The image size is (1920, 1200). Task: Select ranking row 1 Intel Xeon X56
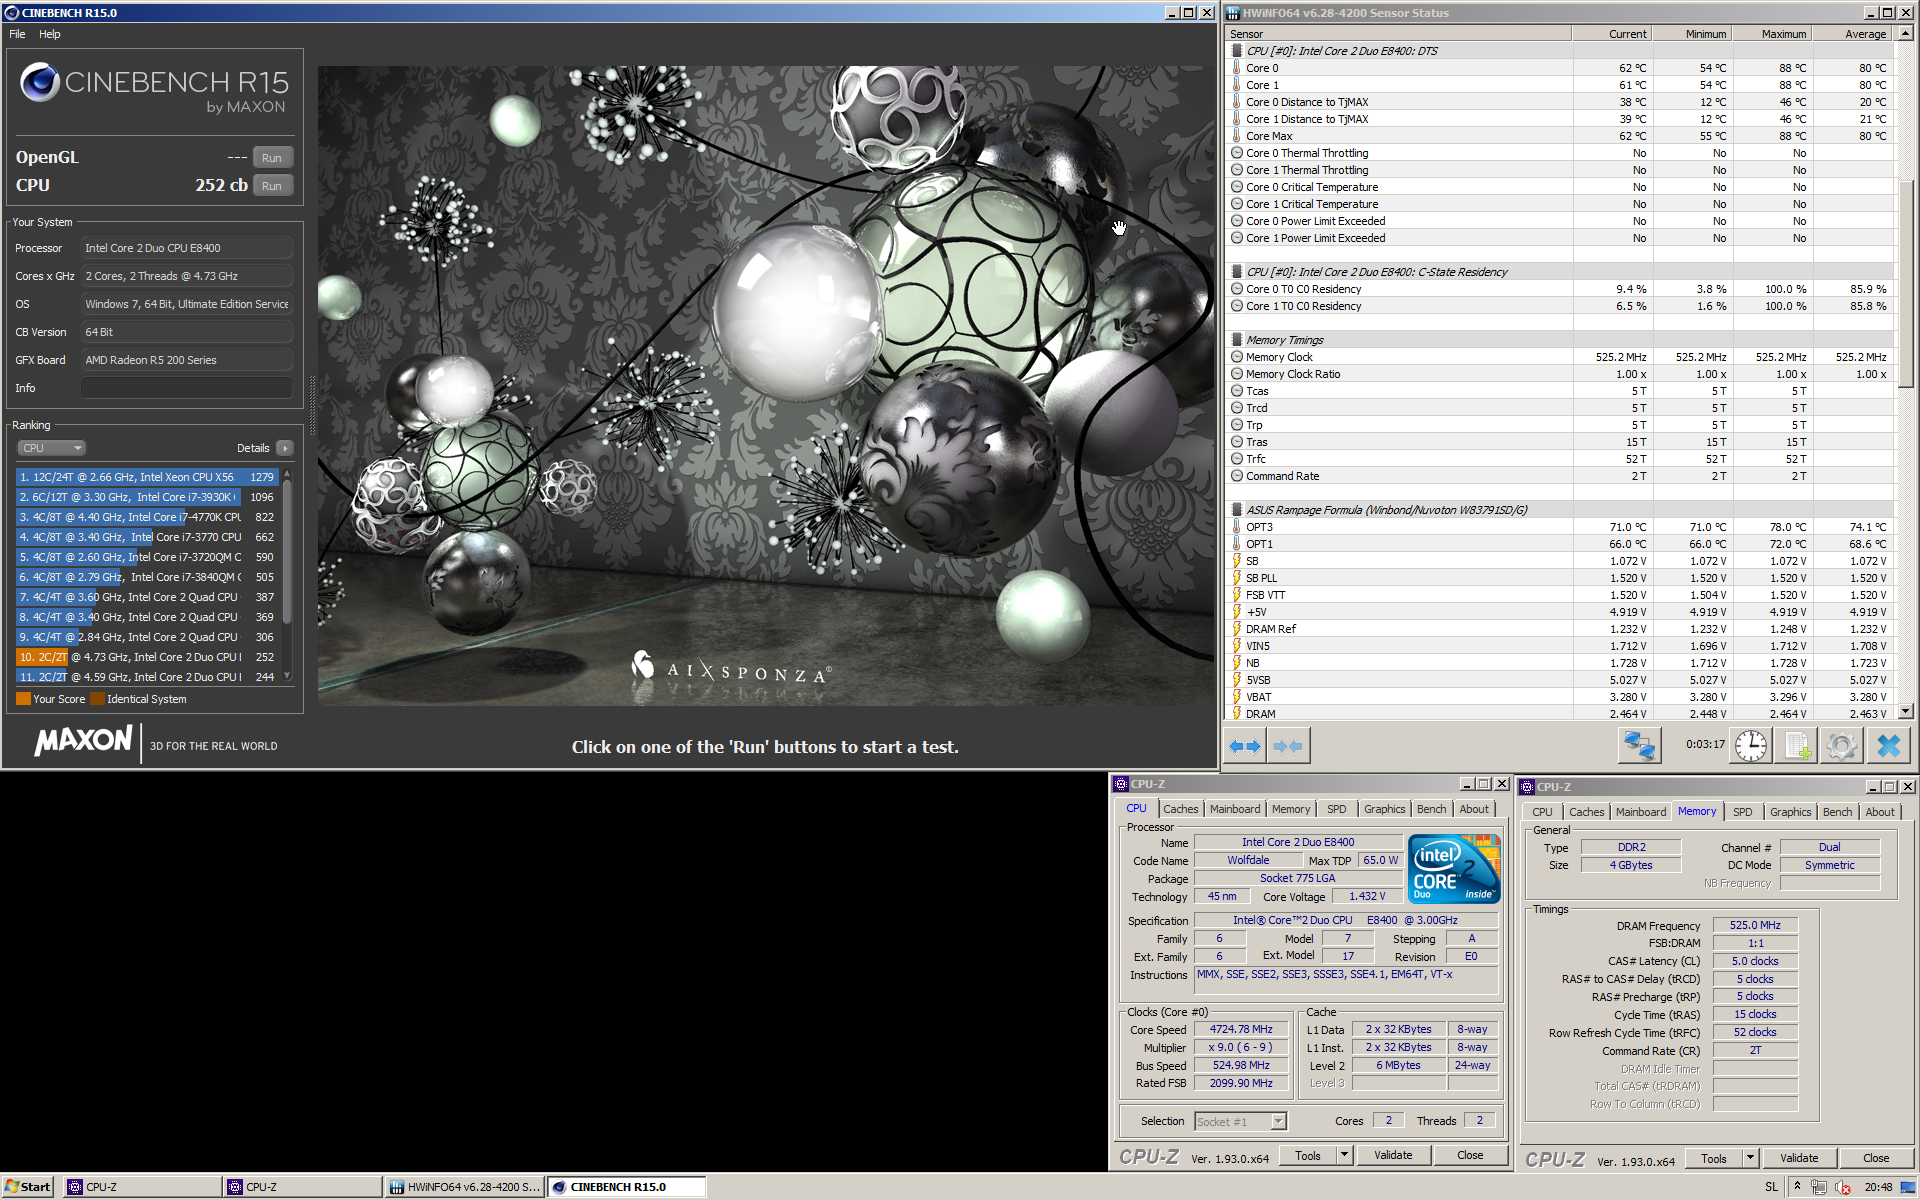coord(147,477)
